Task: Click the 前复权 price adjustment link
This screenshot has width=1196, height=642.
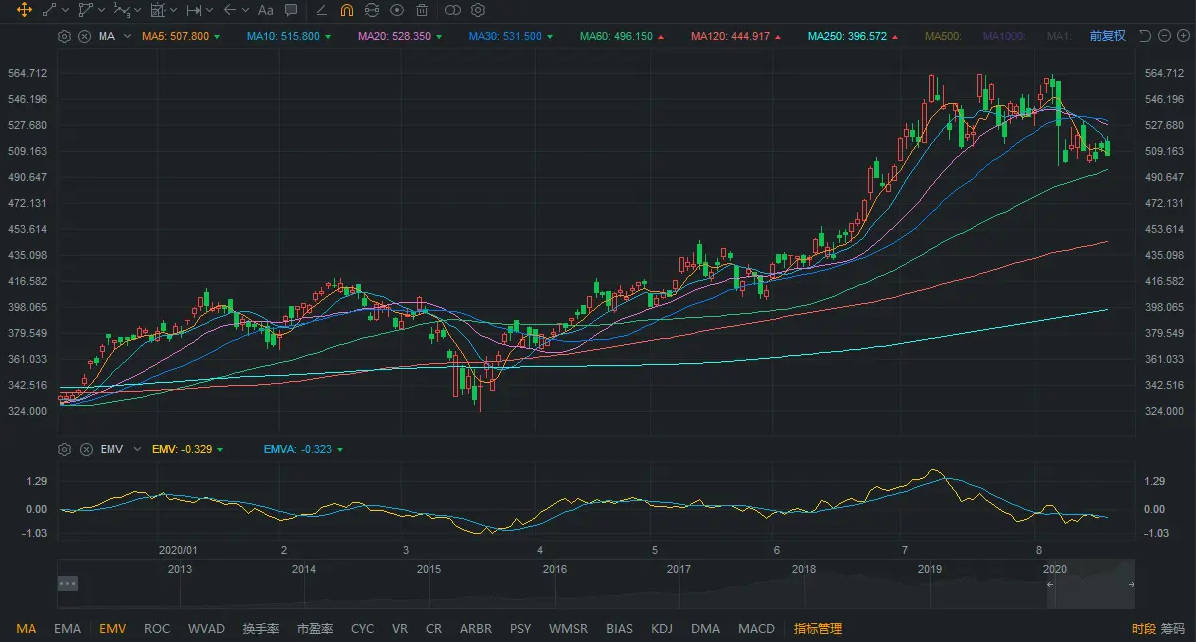Action: (x=1107, y=36)
